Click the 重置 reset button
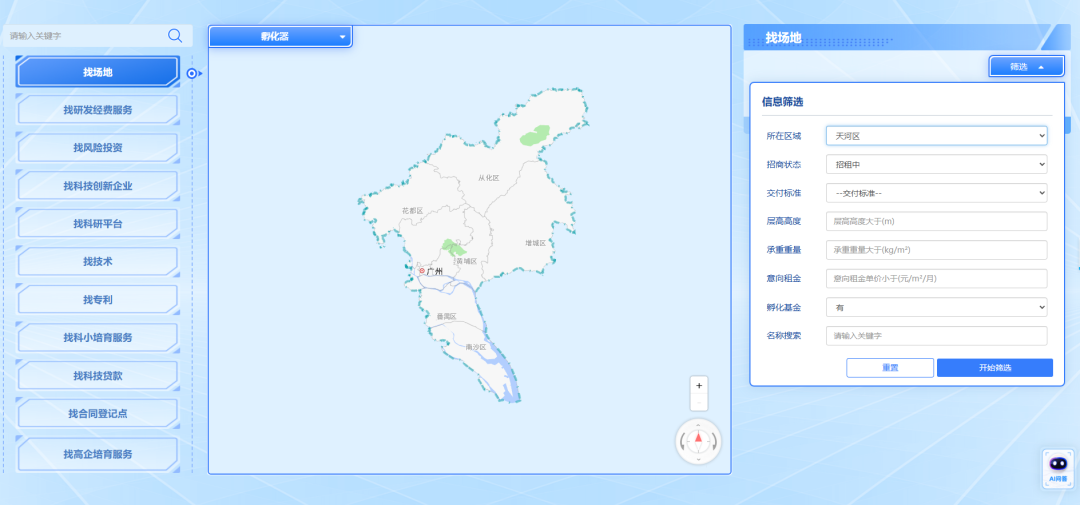The height and width of the screenshot is (505, 1080). (x=889, y=368)
